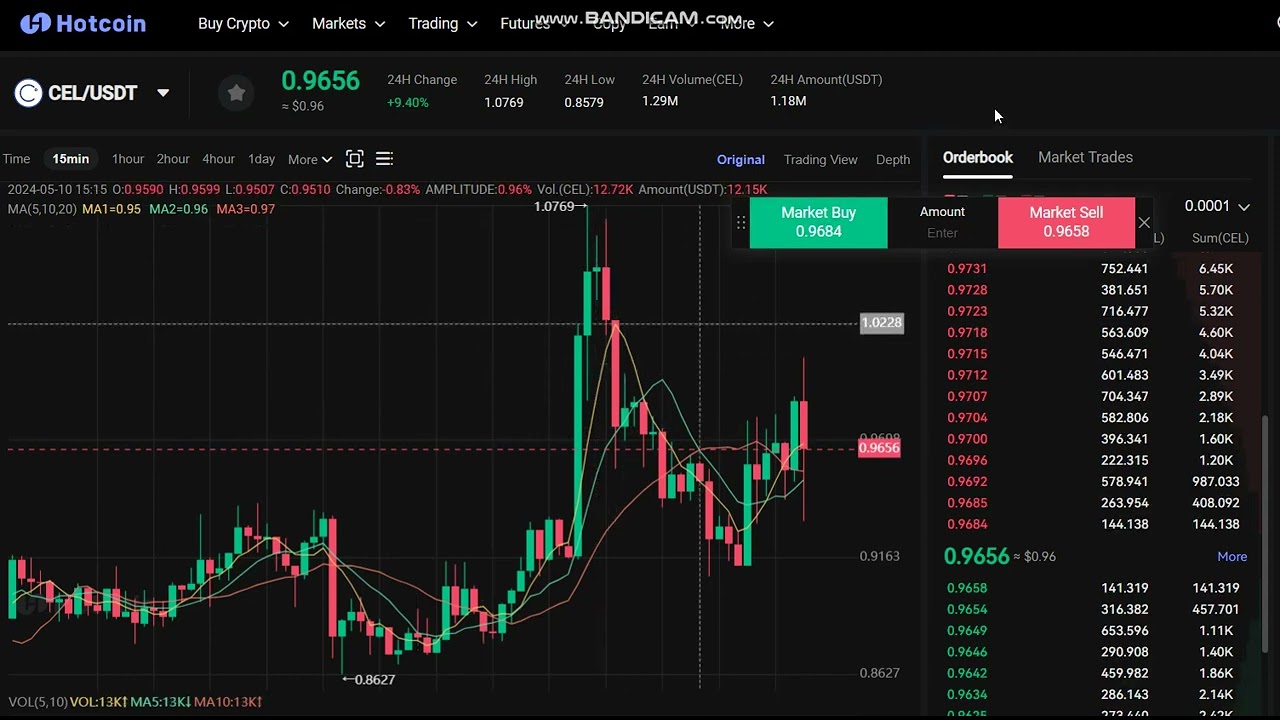
Task: Select ask price 0.9728 in orderbook
Action: [967, 290]
